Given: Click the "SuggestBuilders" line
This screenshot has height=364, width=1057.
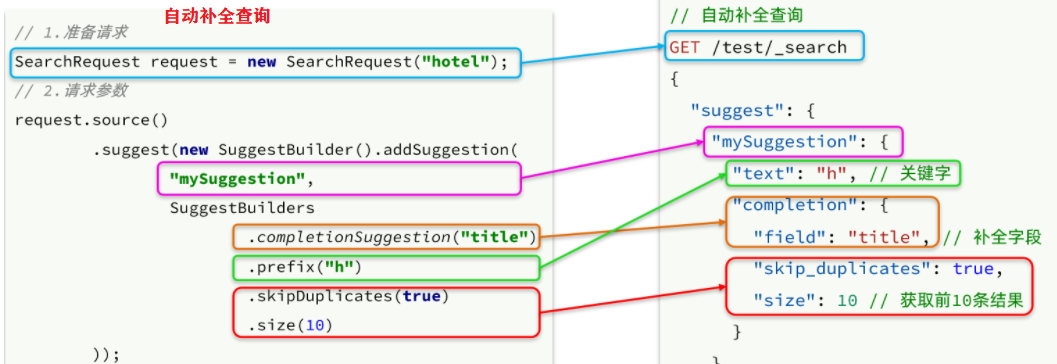Looking at the screenshot, I should (x=242, y=208).
